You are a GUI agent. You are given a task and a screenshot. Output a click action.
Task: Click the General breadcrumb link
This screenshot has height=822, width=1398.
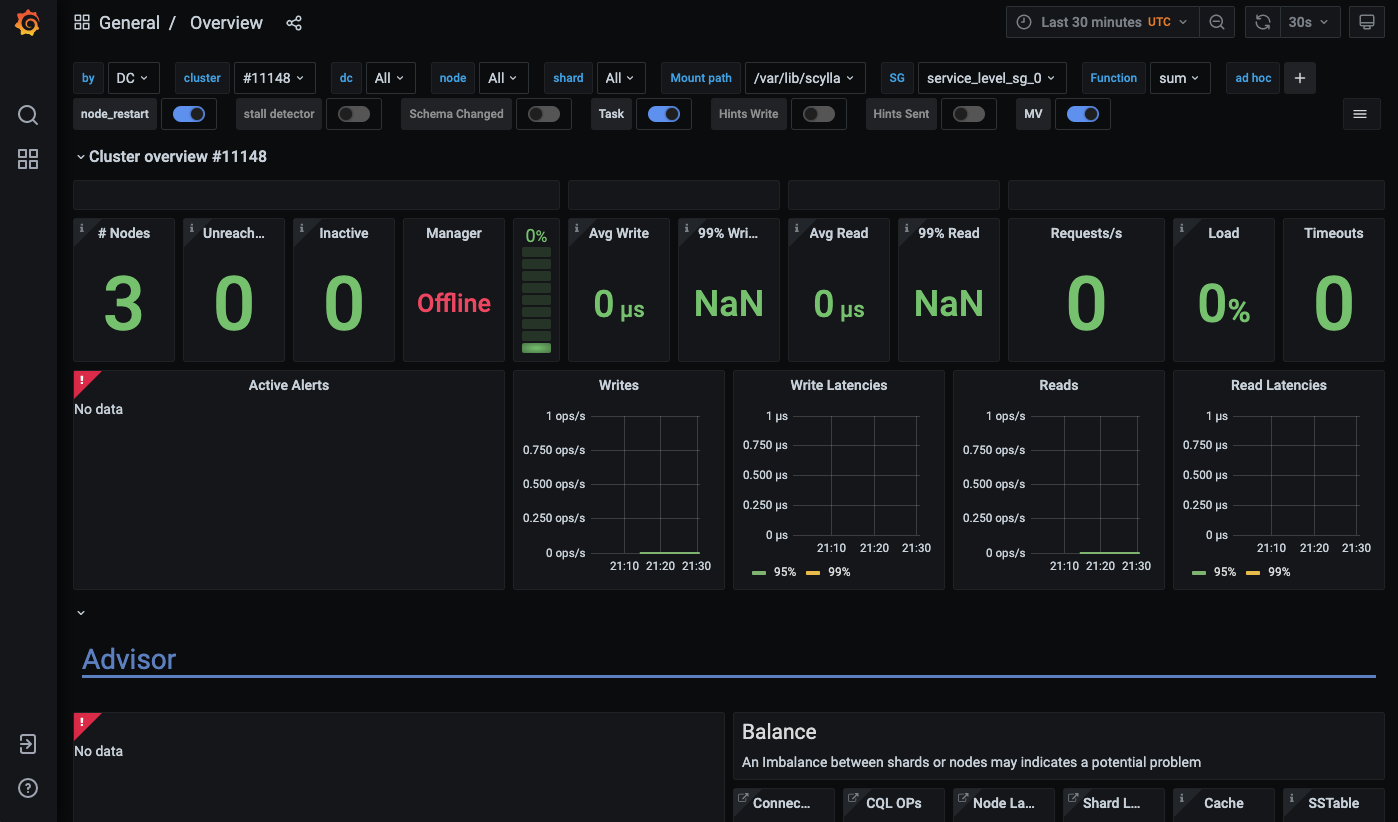129,23
